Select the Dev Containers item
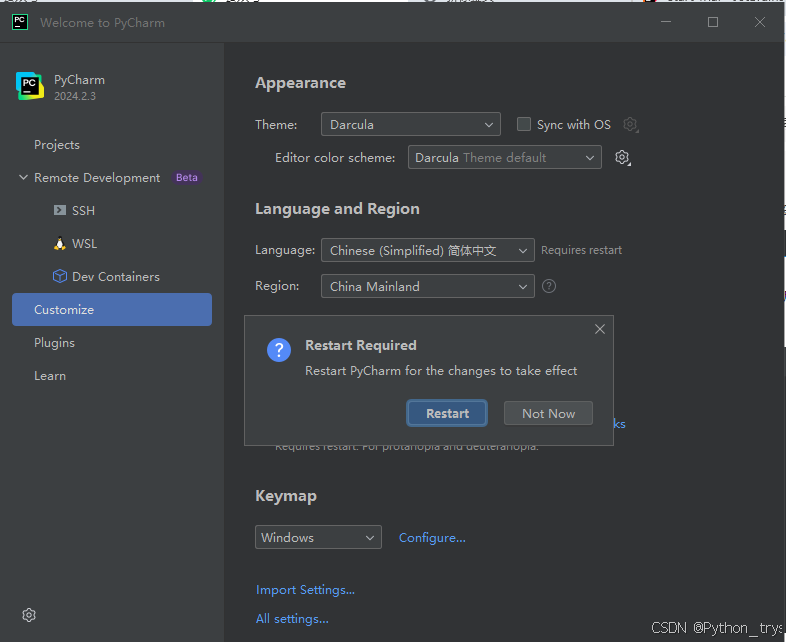The image size is (786, 642). coord(116,277)
